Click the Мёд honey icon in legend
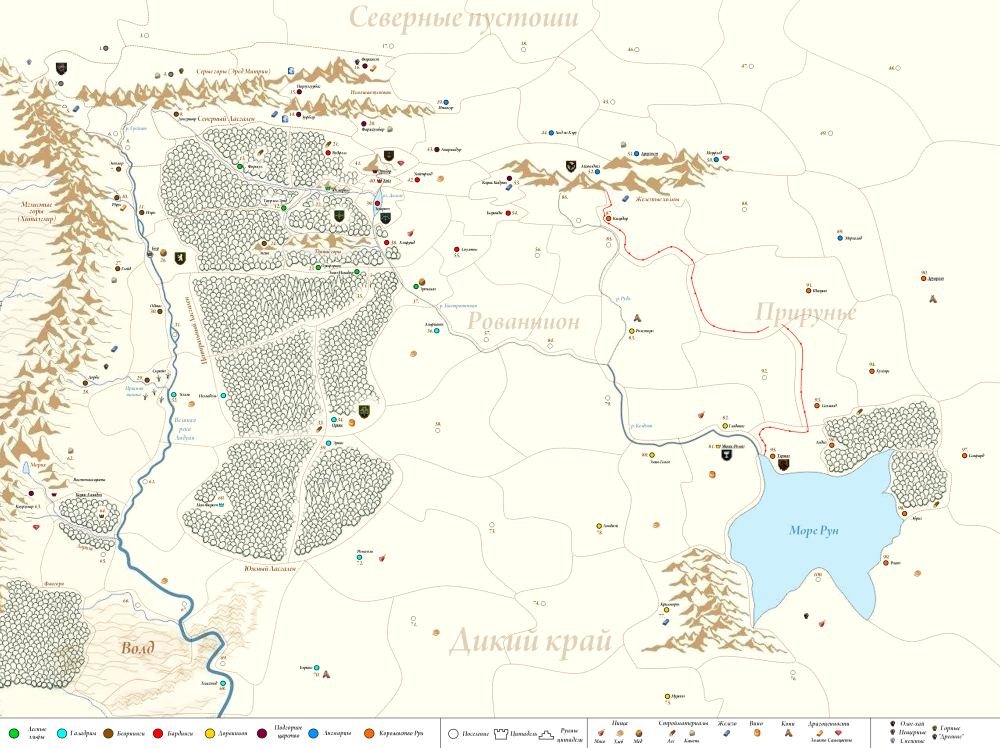 (639, 733)
